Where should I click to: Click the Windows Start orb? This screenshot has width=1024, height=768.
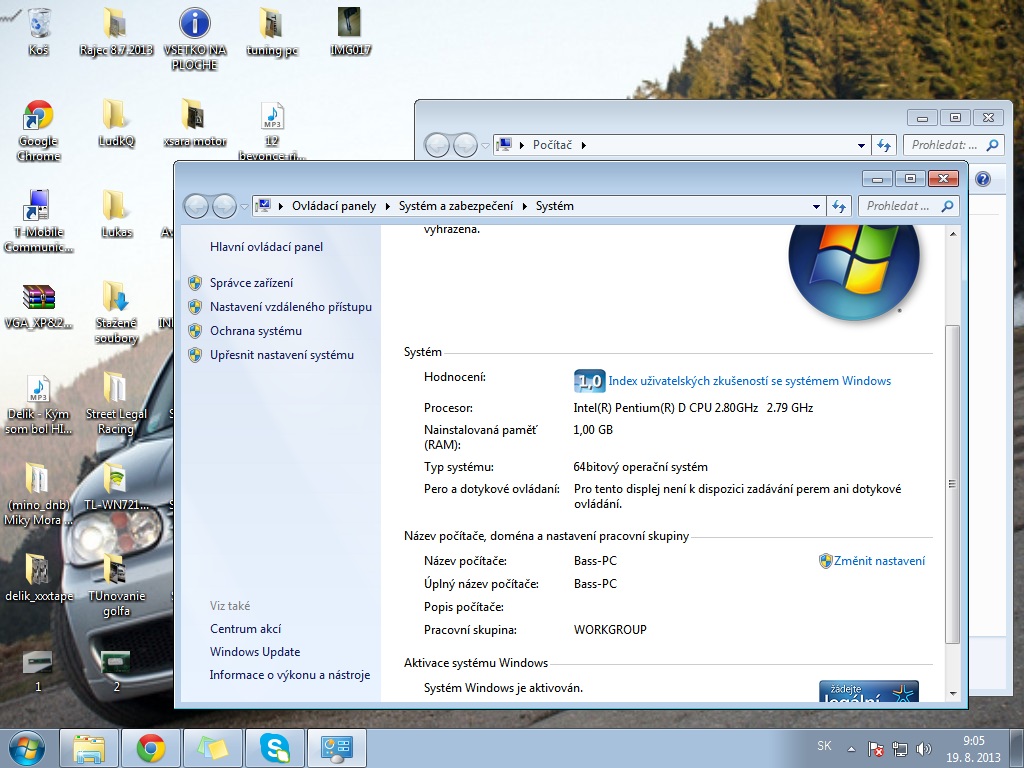pos(26,747)
